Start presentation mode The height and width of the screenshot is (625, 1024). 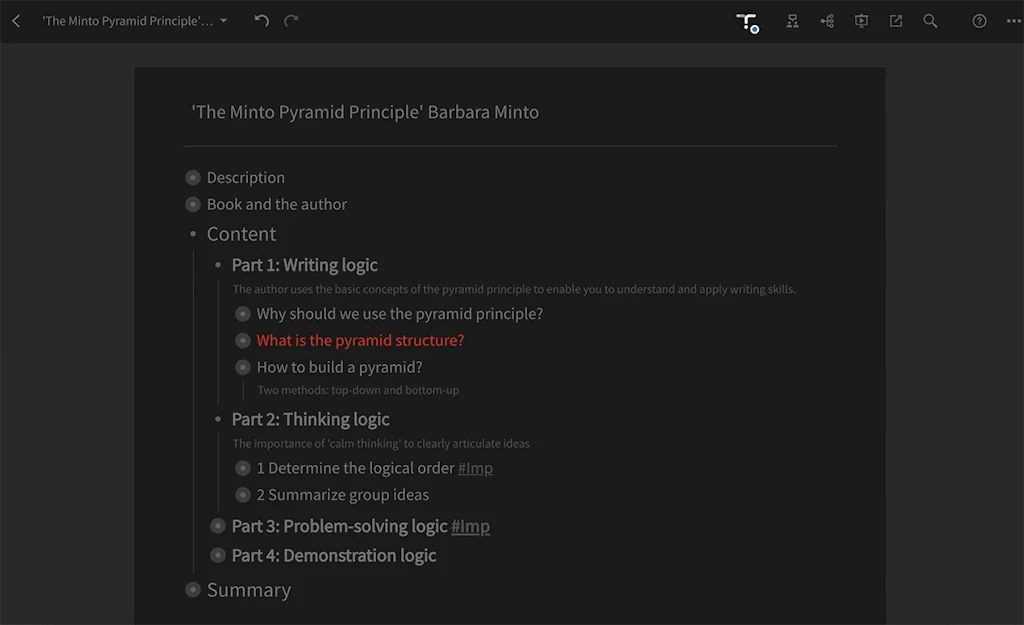pyautogui.click(x=861, y=21)
